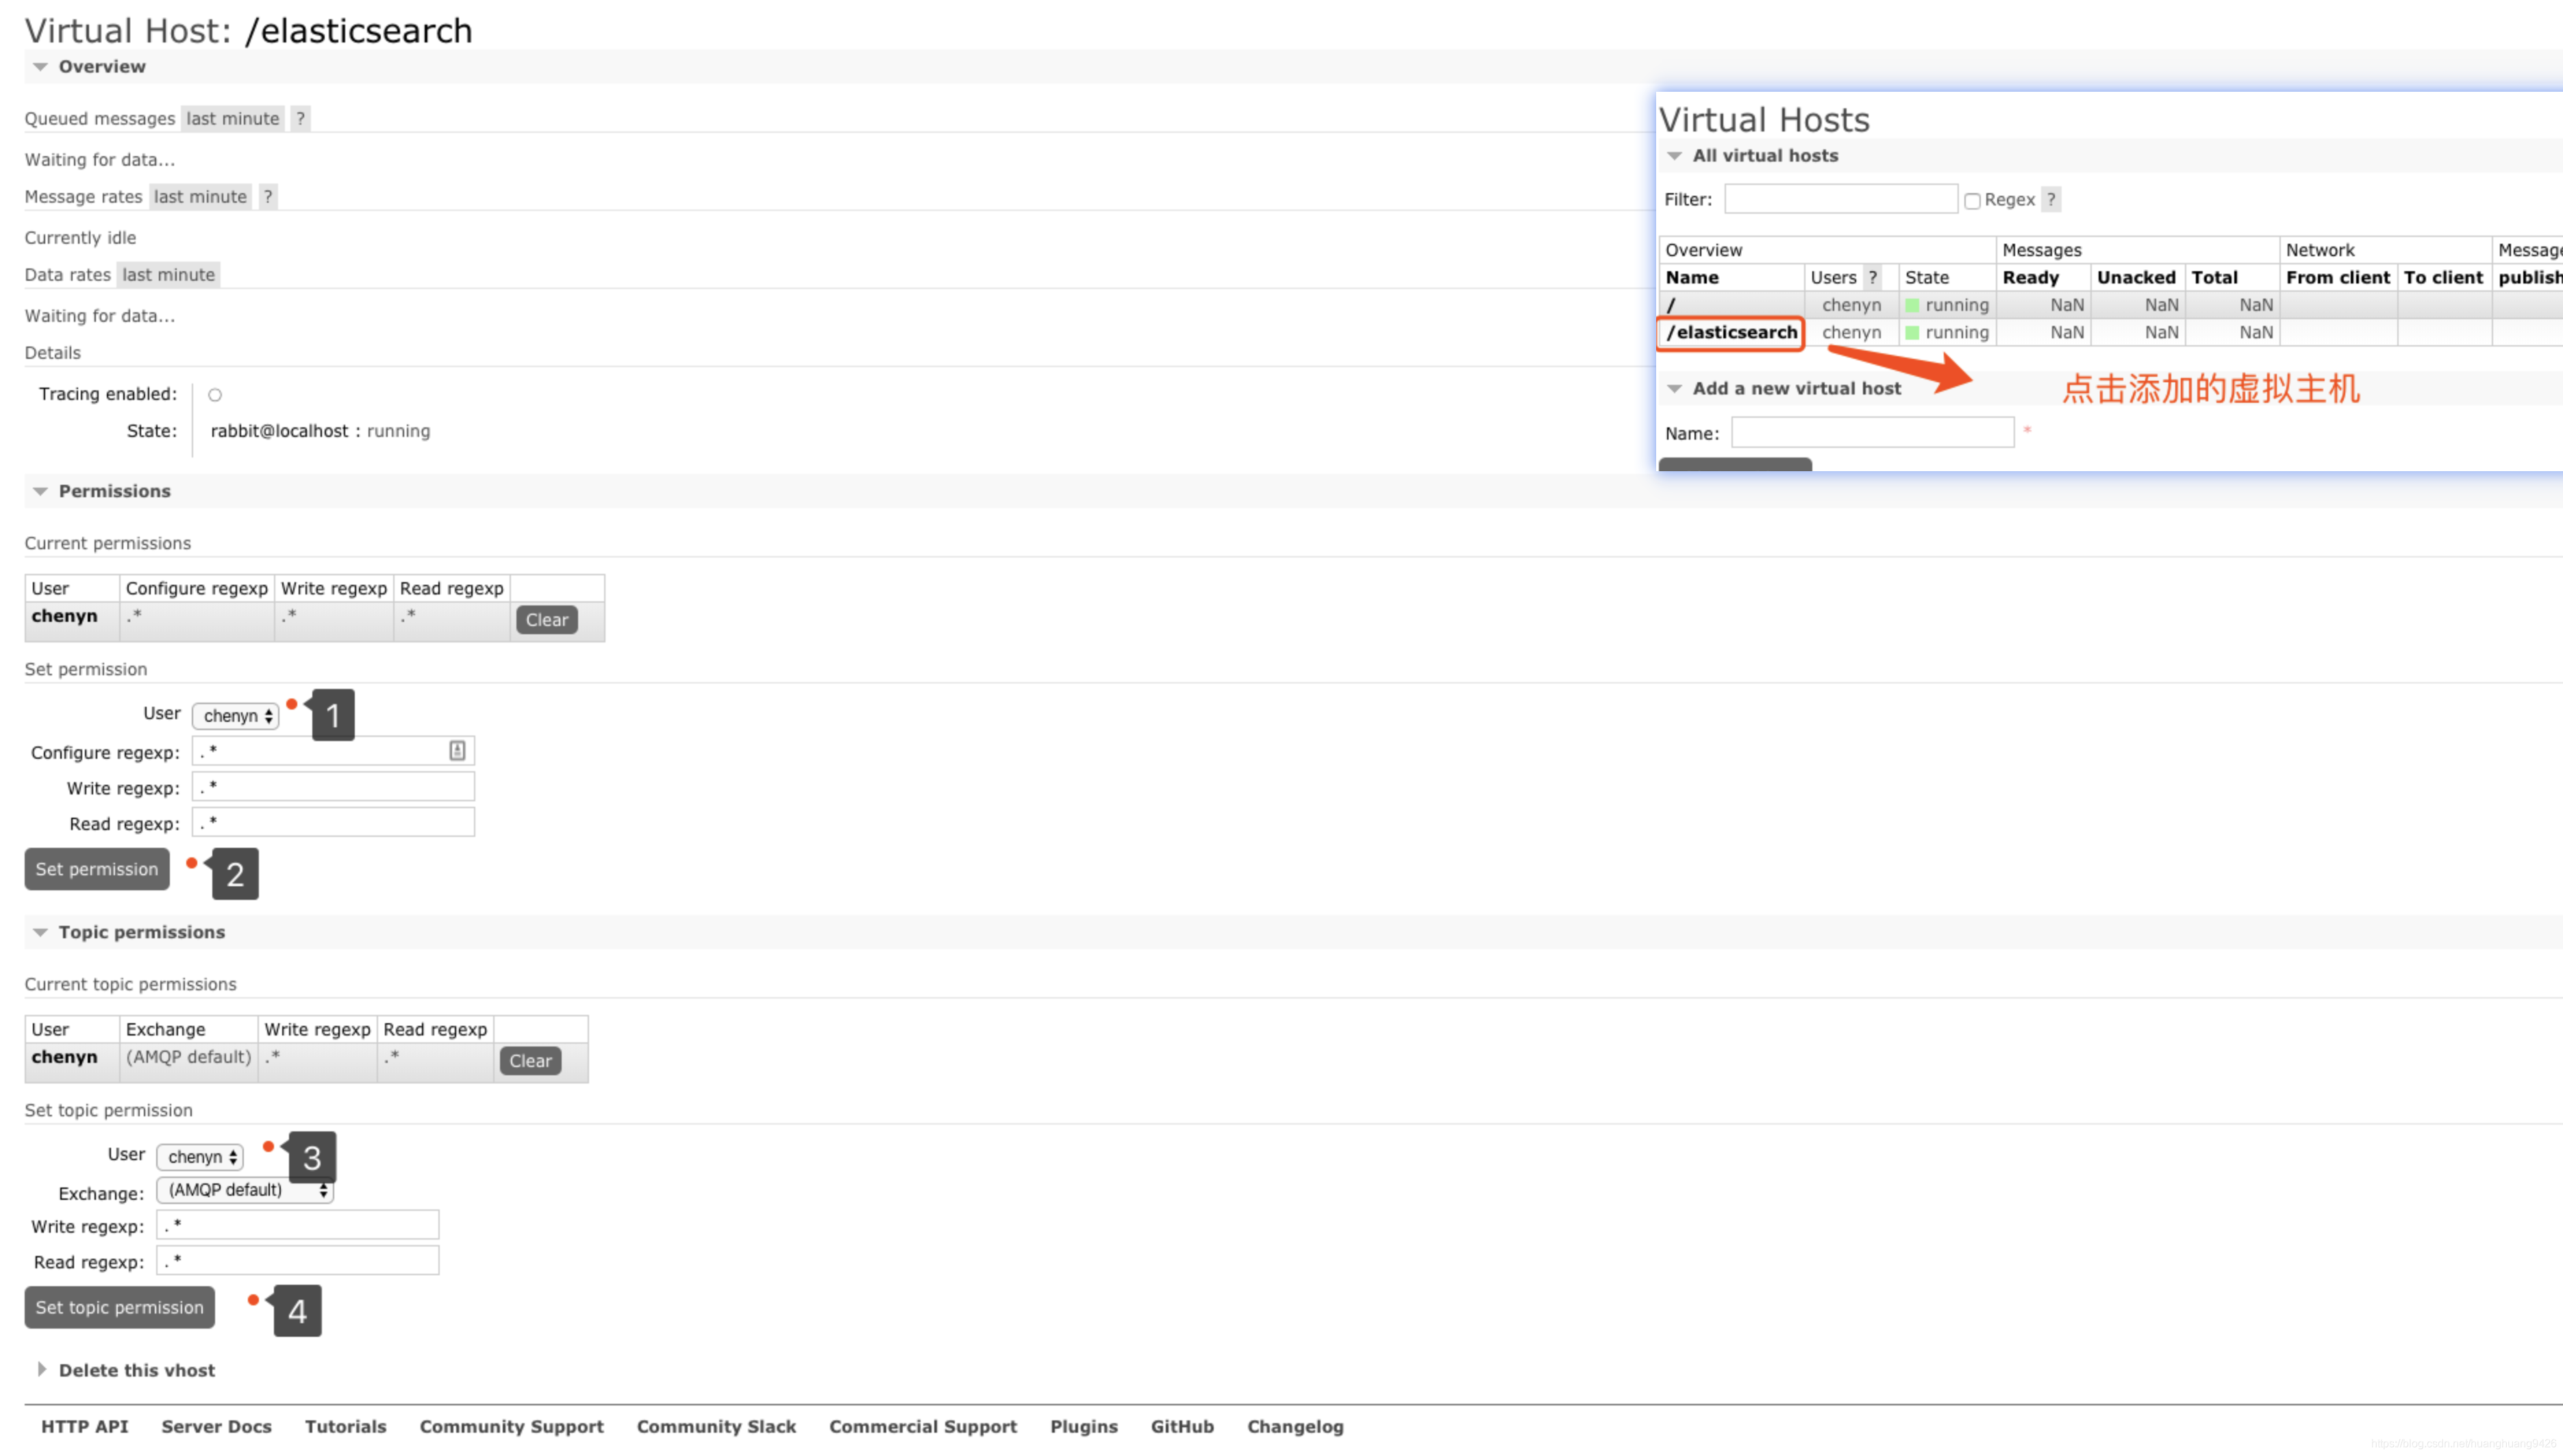Collapse the Permissions section
Screen dimensions: 2563x1456
[101, 491]
